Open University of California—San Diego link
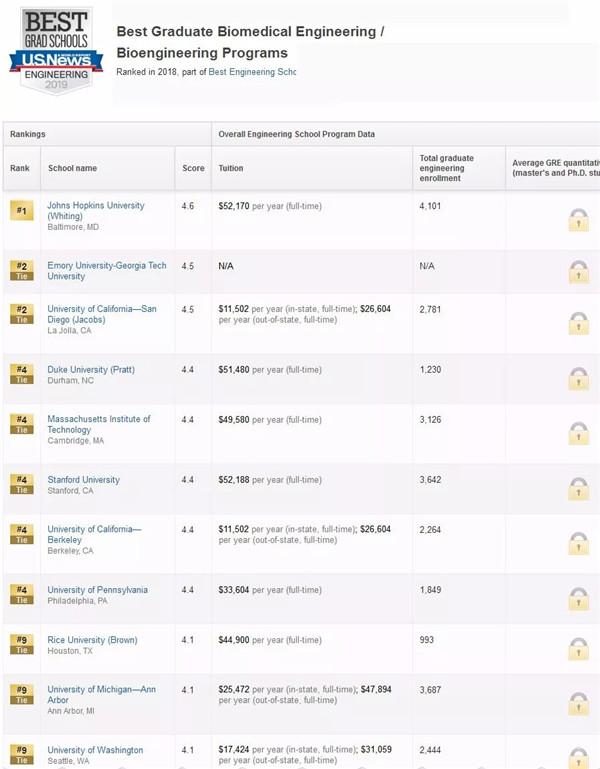This screenshot has height=769, width=600. pos(101,314)
